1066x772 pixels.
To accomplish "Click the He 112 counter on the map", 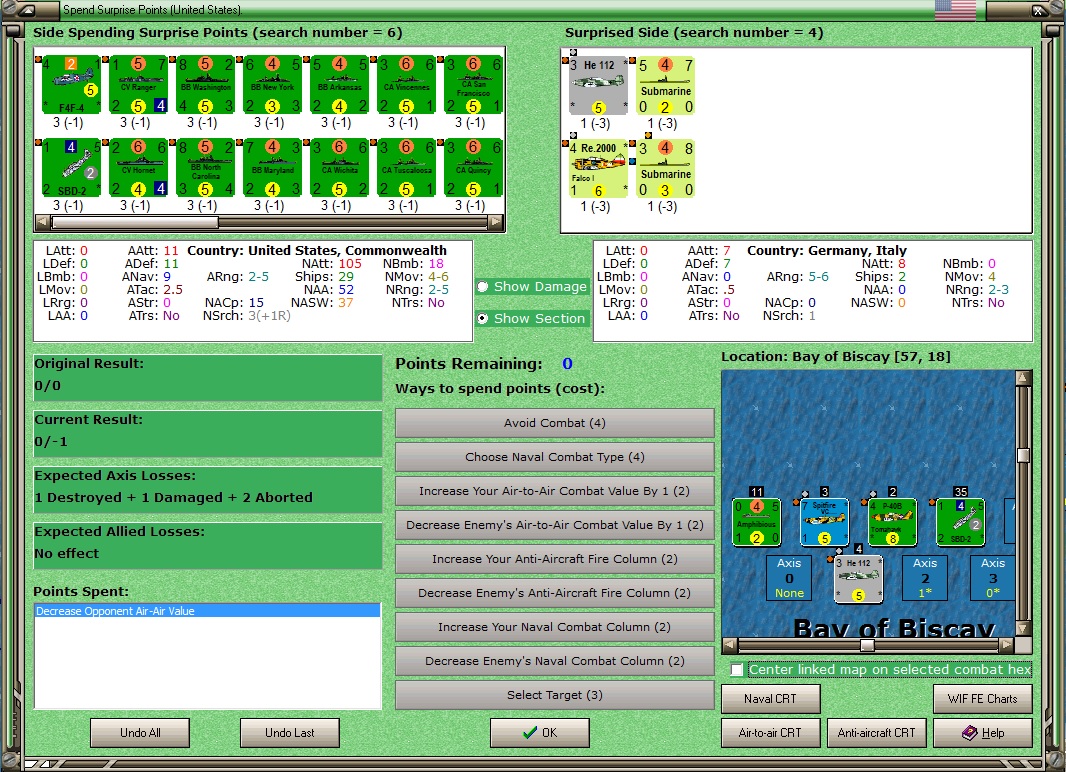I will pyautogui.click(x=858, y=579).
